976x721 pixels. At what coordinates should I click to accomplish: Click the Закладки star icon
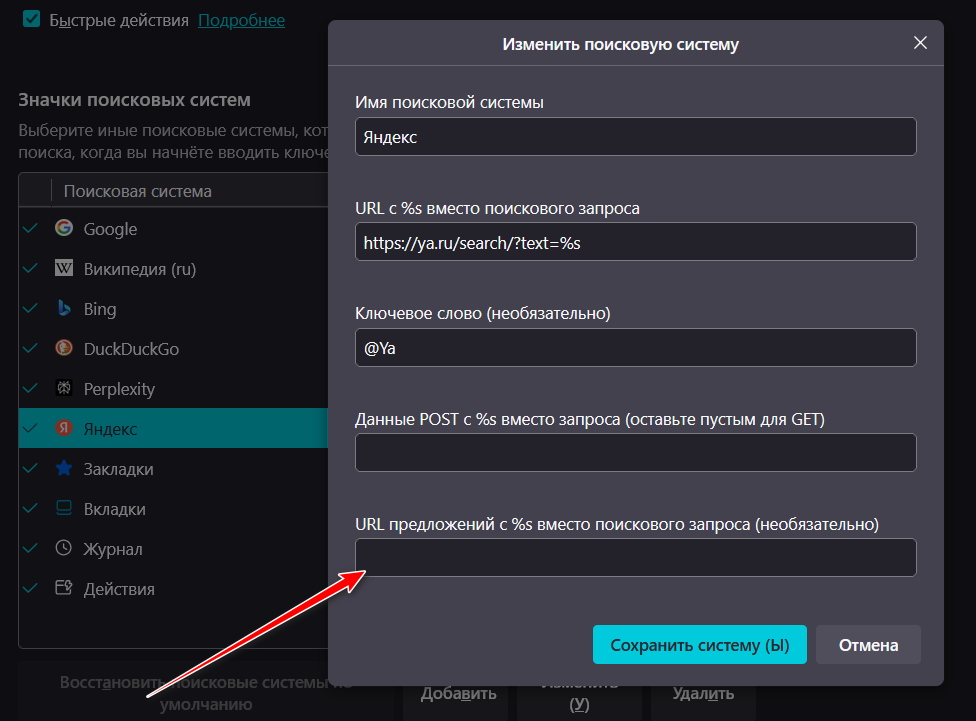click(x=64, y=468)
